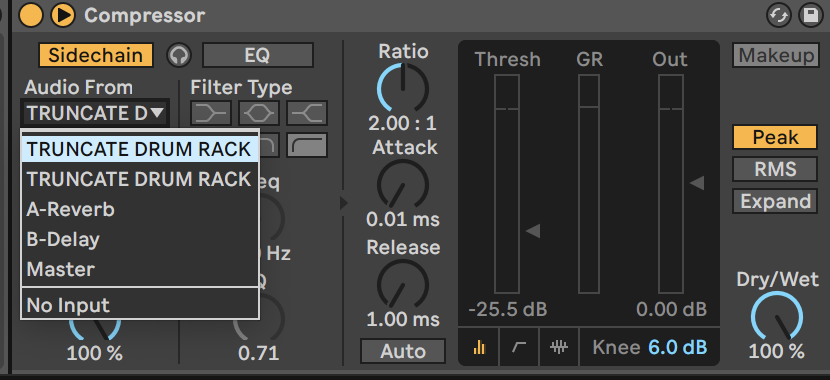Click the Knee value 6.0 dB

pos(678,347)
